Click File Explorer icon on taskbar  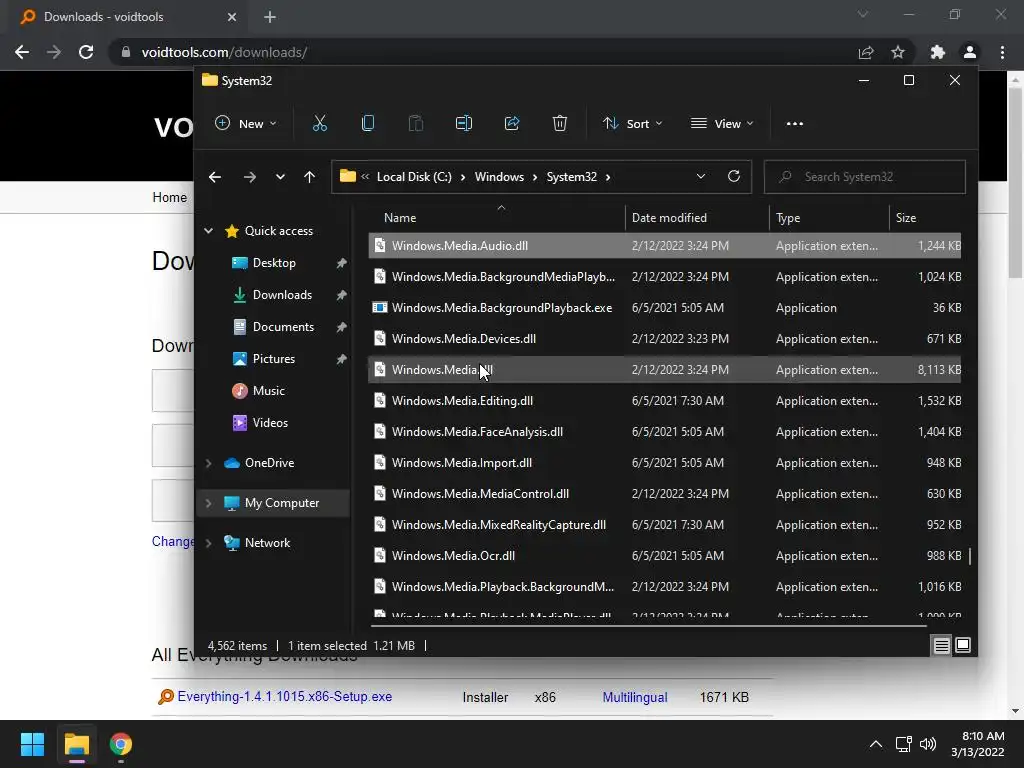click(76, 744)
